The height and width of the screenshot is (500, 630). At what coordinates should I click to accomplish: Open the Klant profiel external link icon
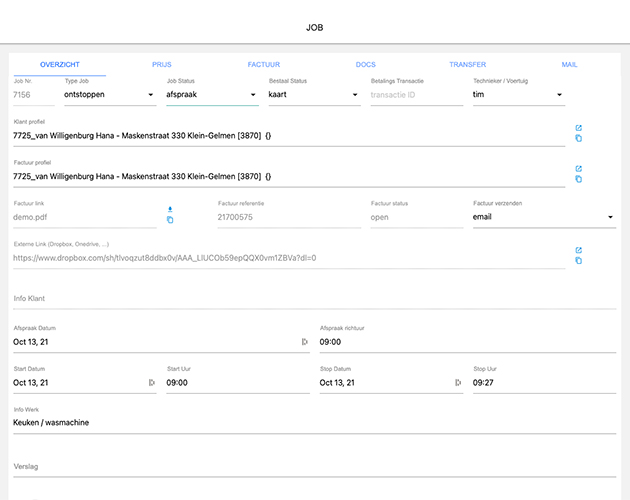pos(579,128)
